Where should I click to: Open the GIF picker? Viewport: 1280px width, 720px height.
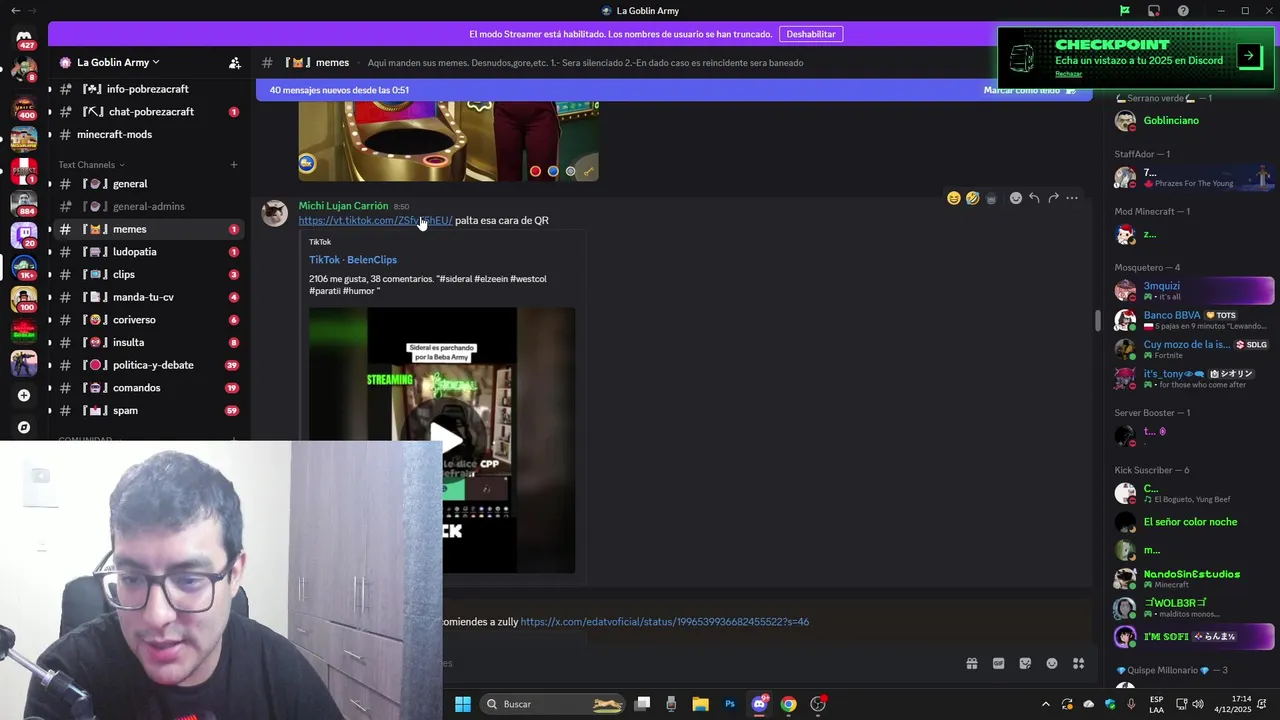(998, 663)
